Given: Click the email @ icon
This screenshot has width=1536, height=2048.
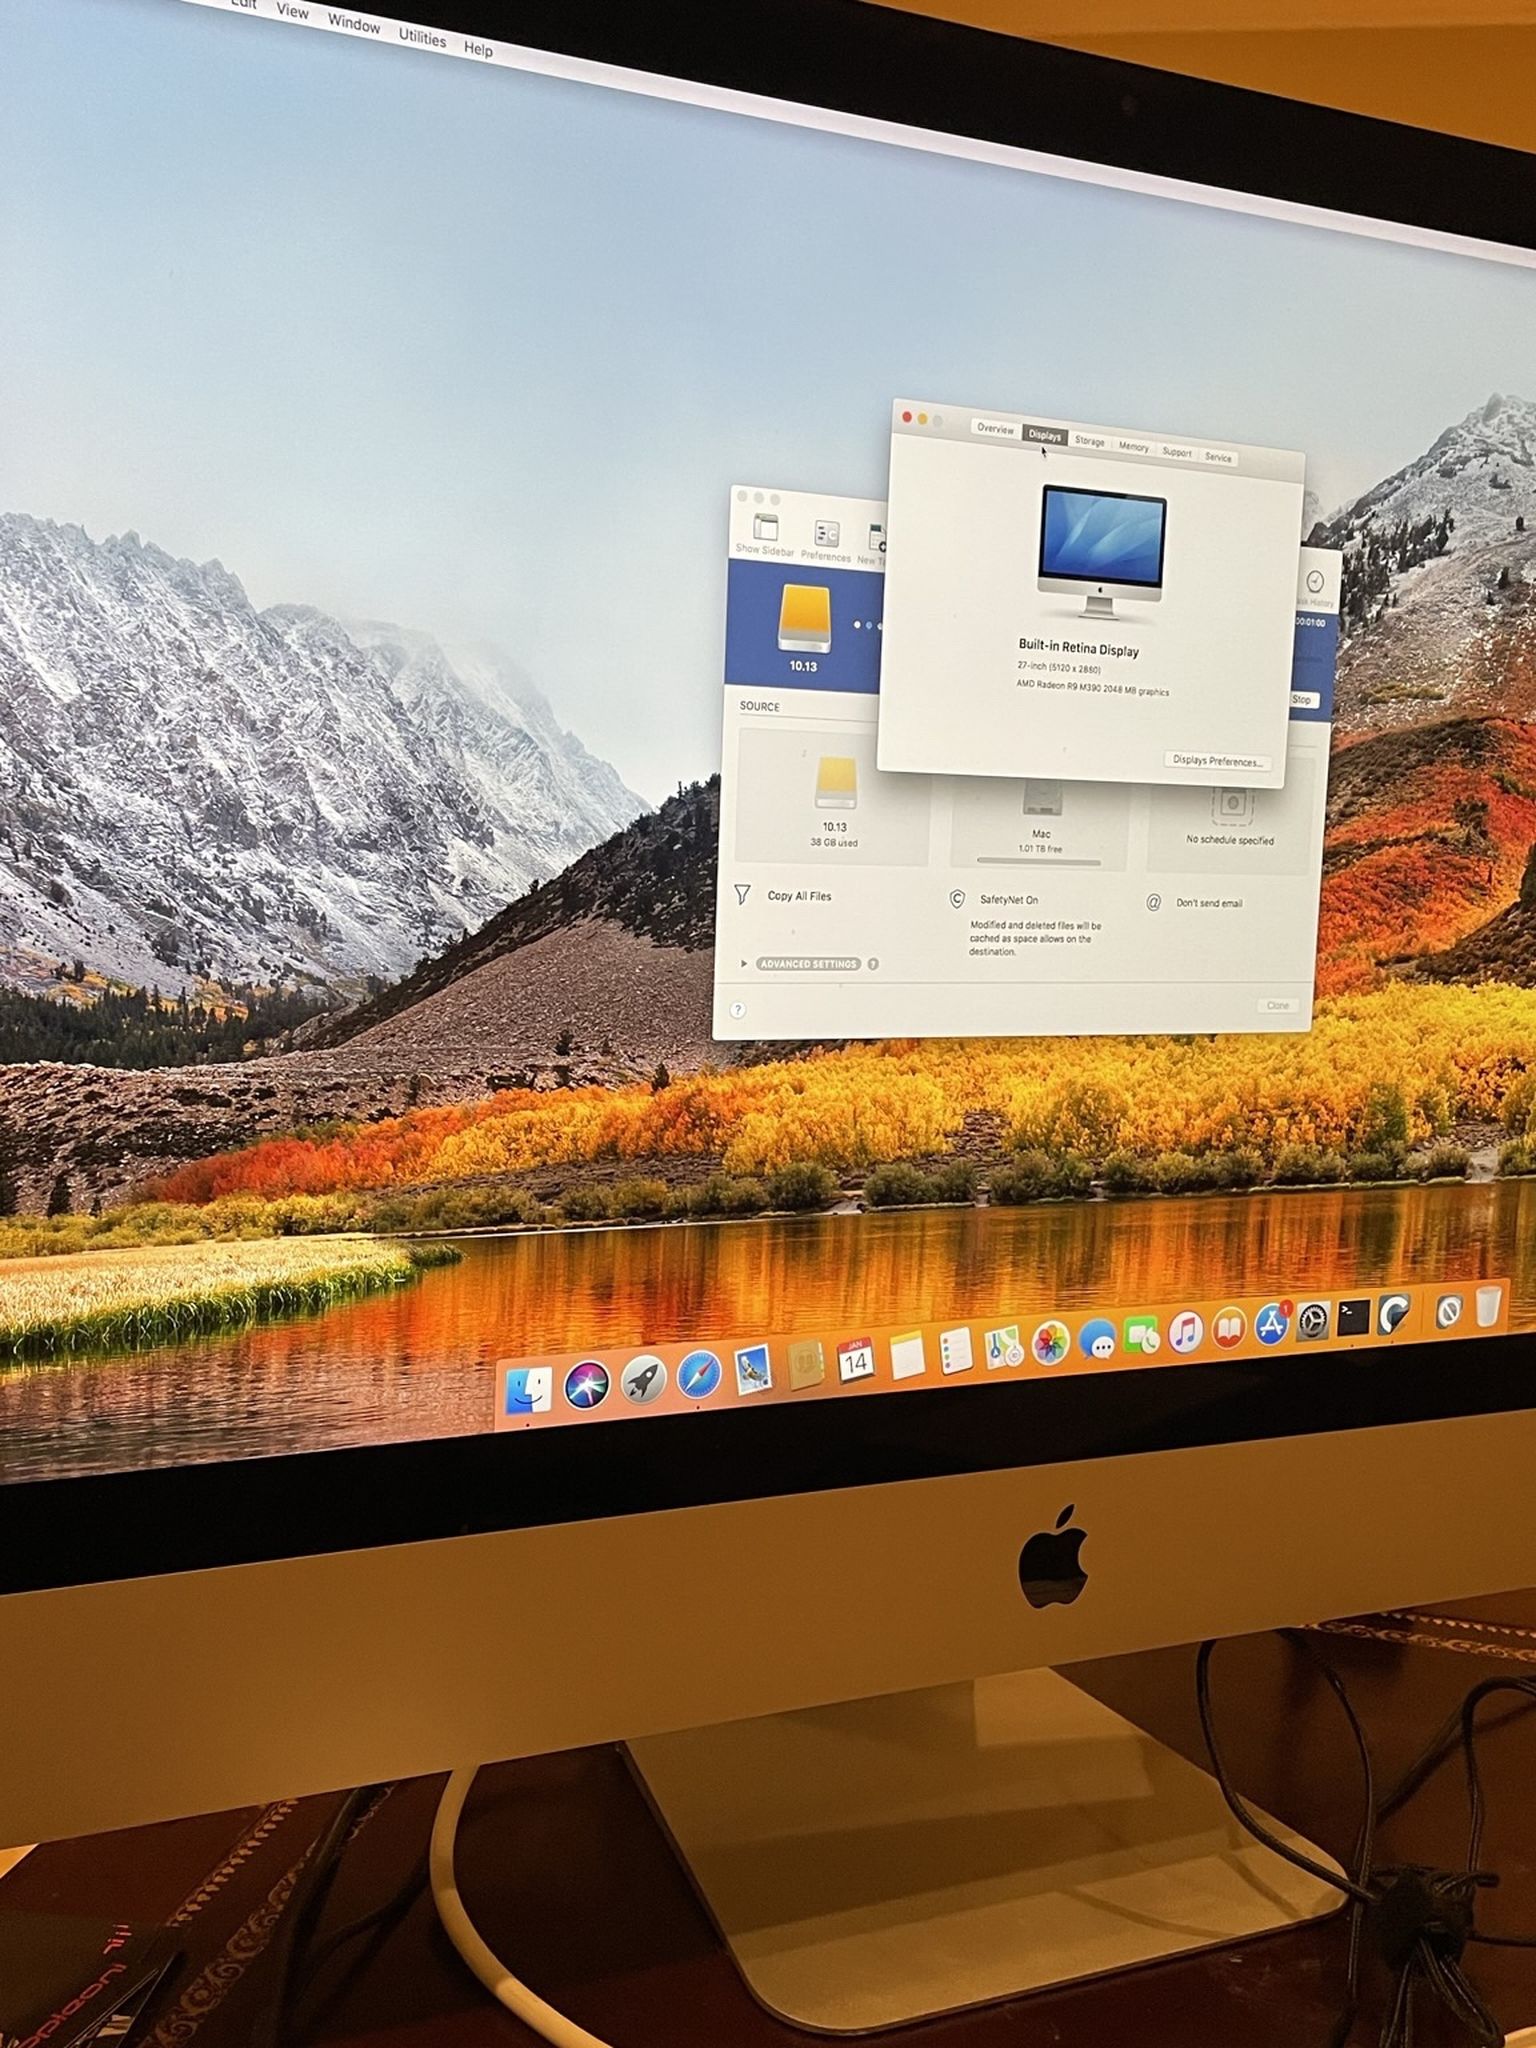Looking at the screenshot, I should [x=1153, y=903].
